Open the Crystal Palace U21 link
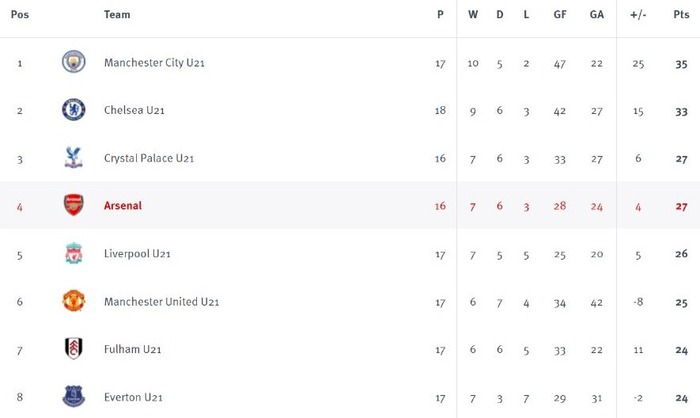The height and width of the screenshot is (418, 700). pos(149,158)
